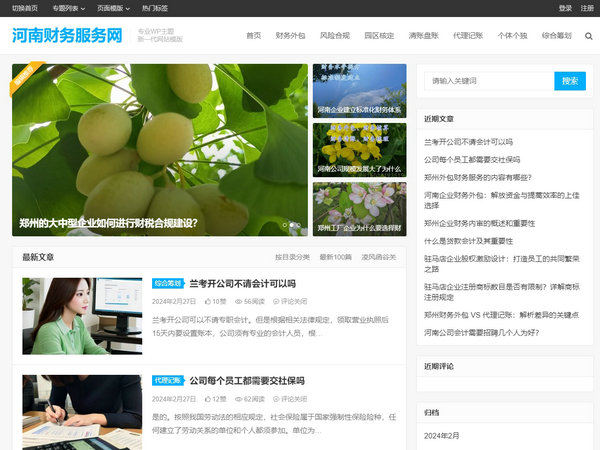Open 清账盘账 navigation item
Viewport: 600px width, 450px height.
click(x=424, y=36)
